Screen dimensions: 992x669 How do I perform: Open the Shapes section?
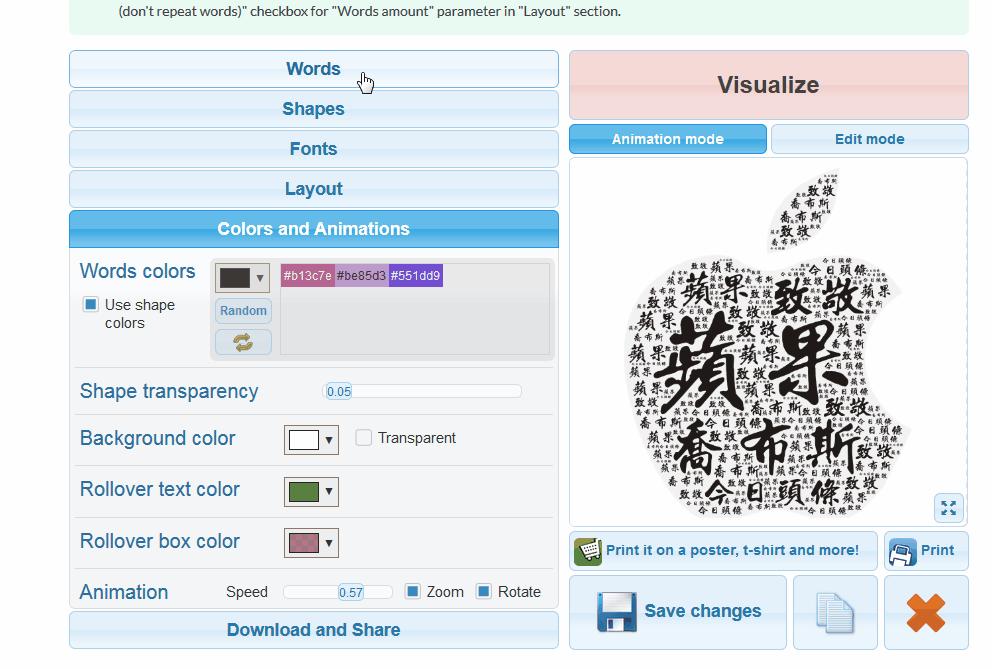(313, 109)
